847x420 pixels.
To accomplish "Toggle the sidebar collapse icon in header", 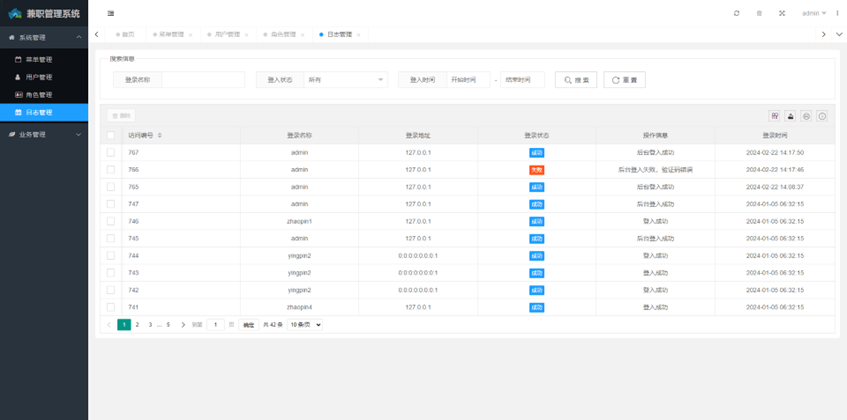I will pyautogui.click(x=111, y=13).
